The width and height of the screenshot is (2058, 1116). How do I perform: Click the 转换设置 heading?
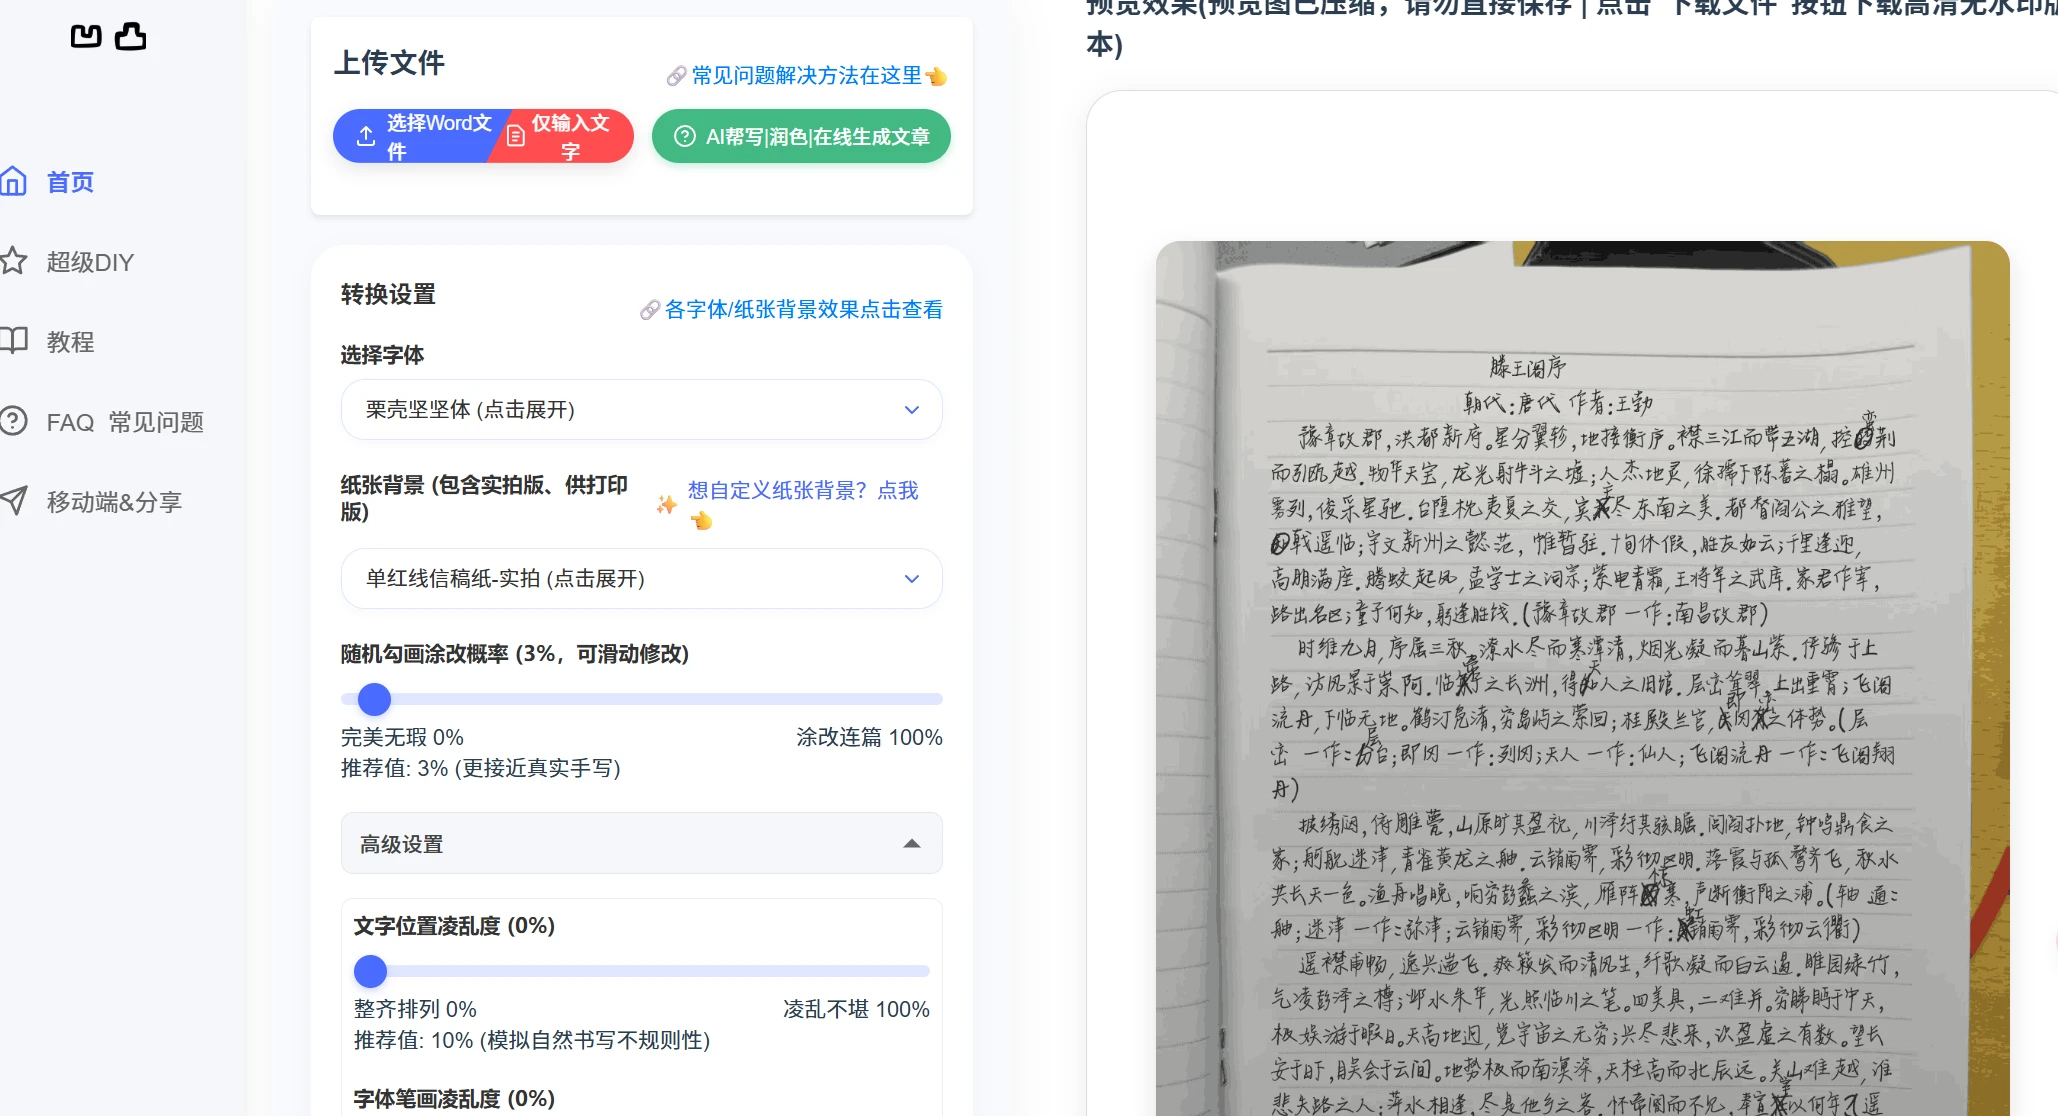(x=388, y=294)
